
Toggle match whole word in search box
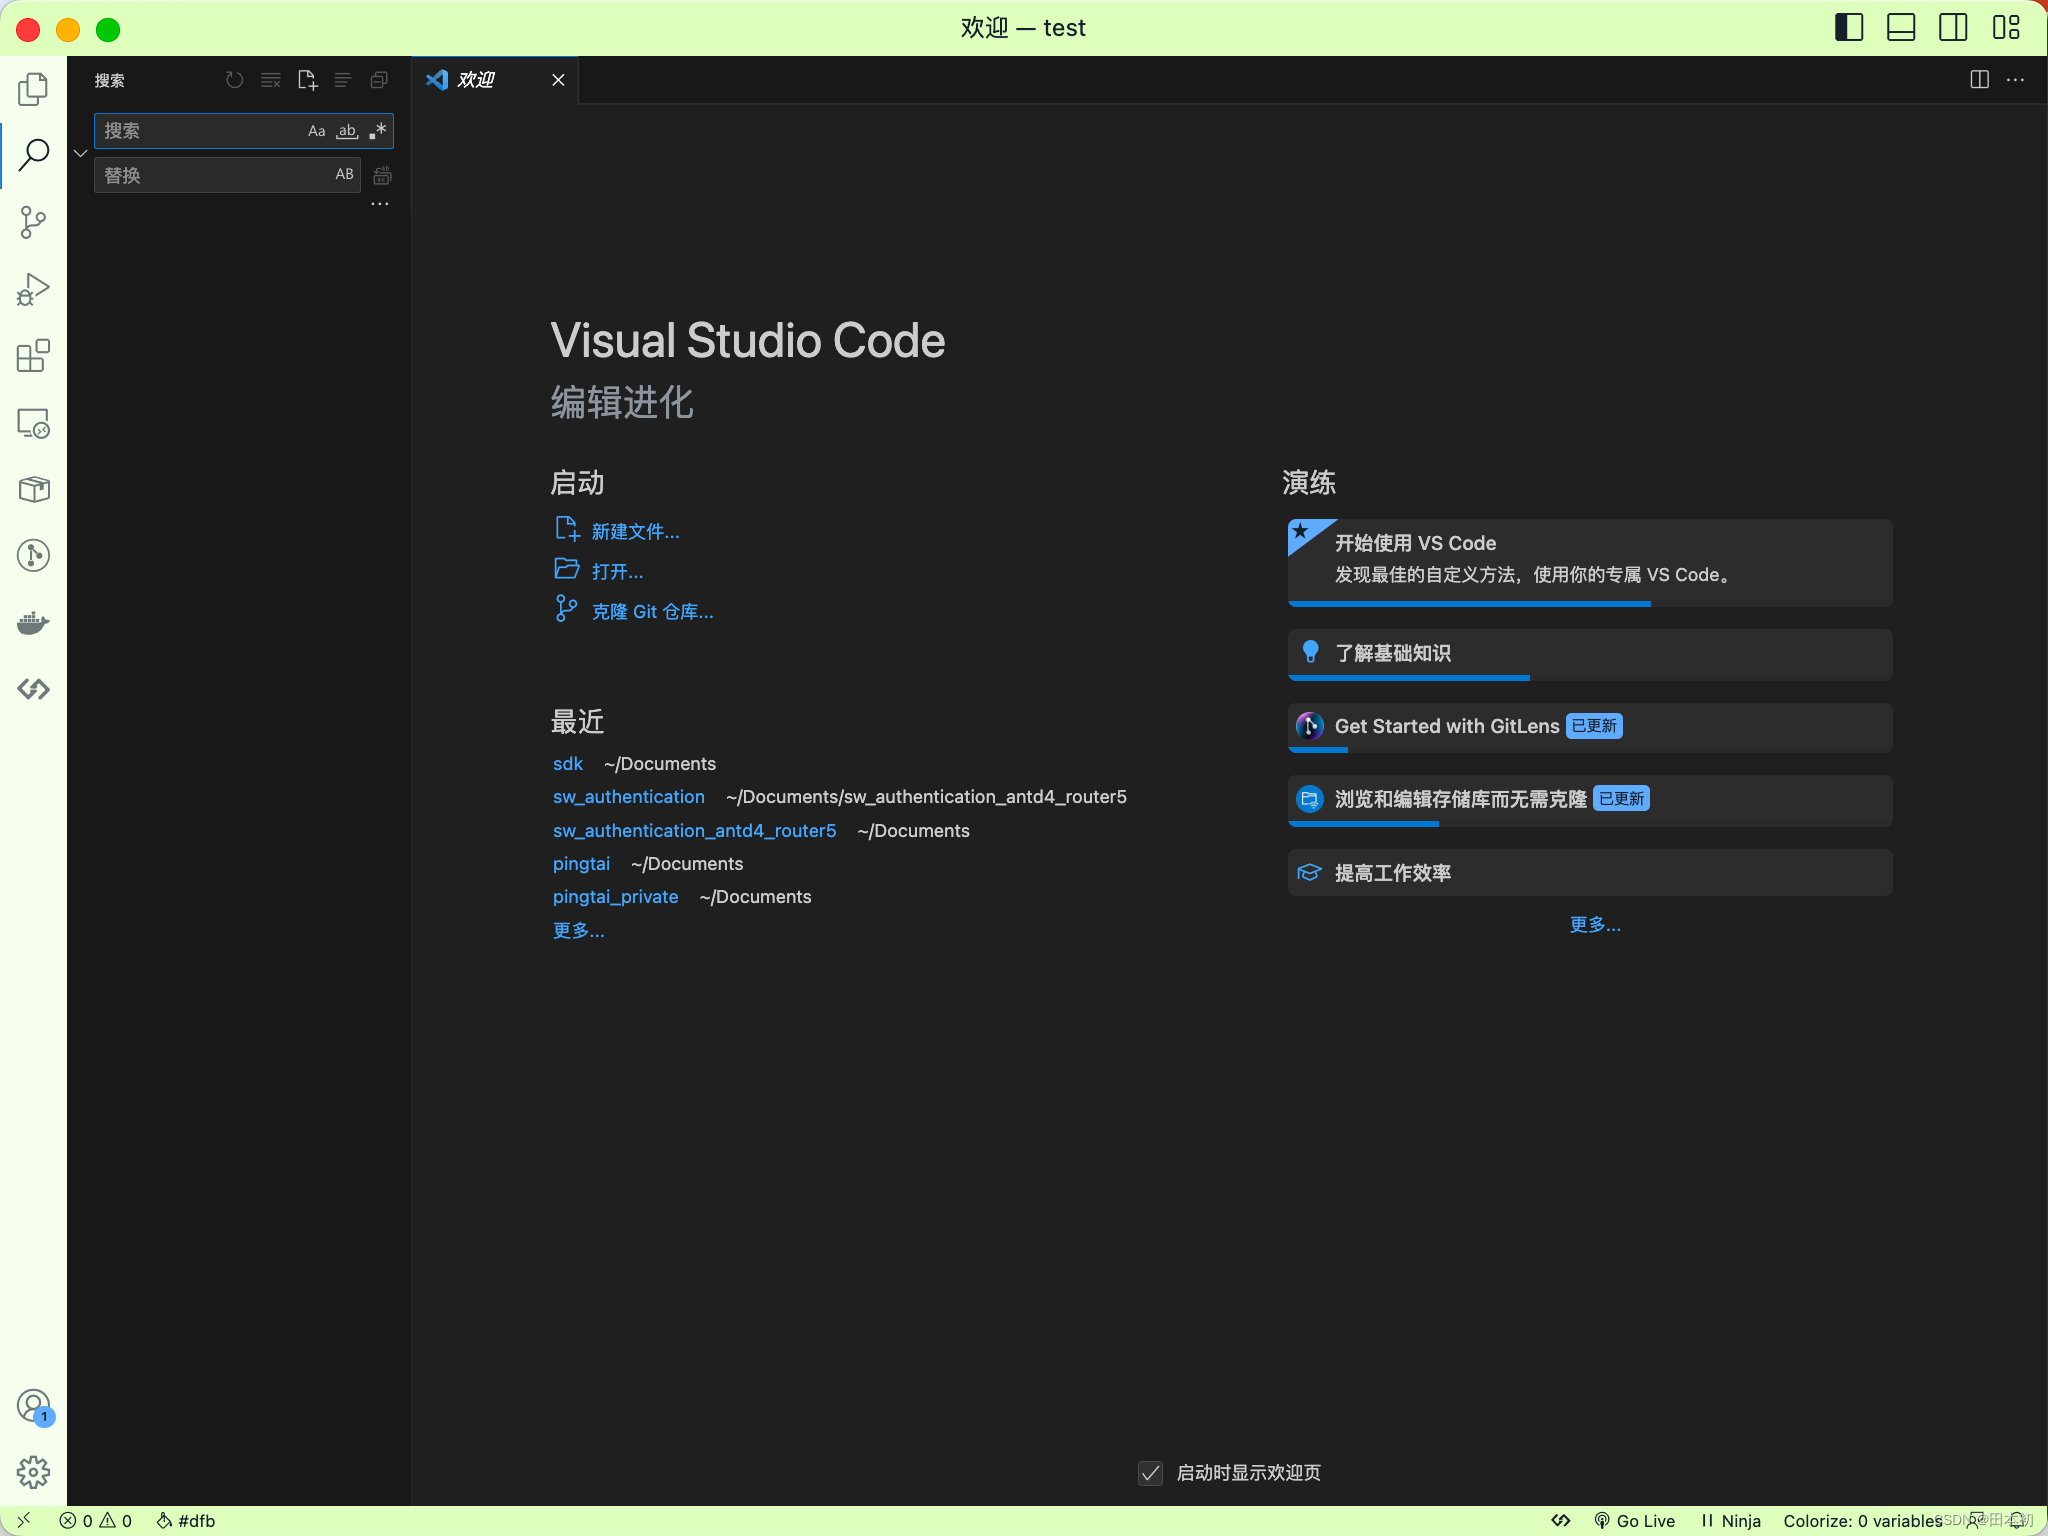tap(347, 131)
